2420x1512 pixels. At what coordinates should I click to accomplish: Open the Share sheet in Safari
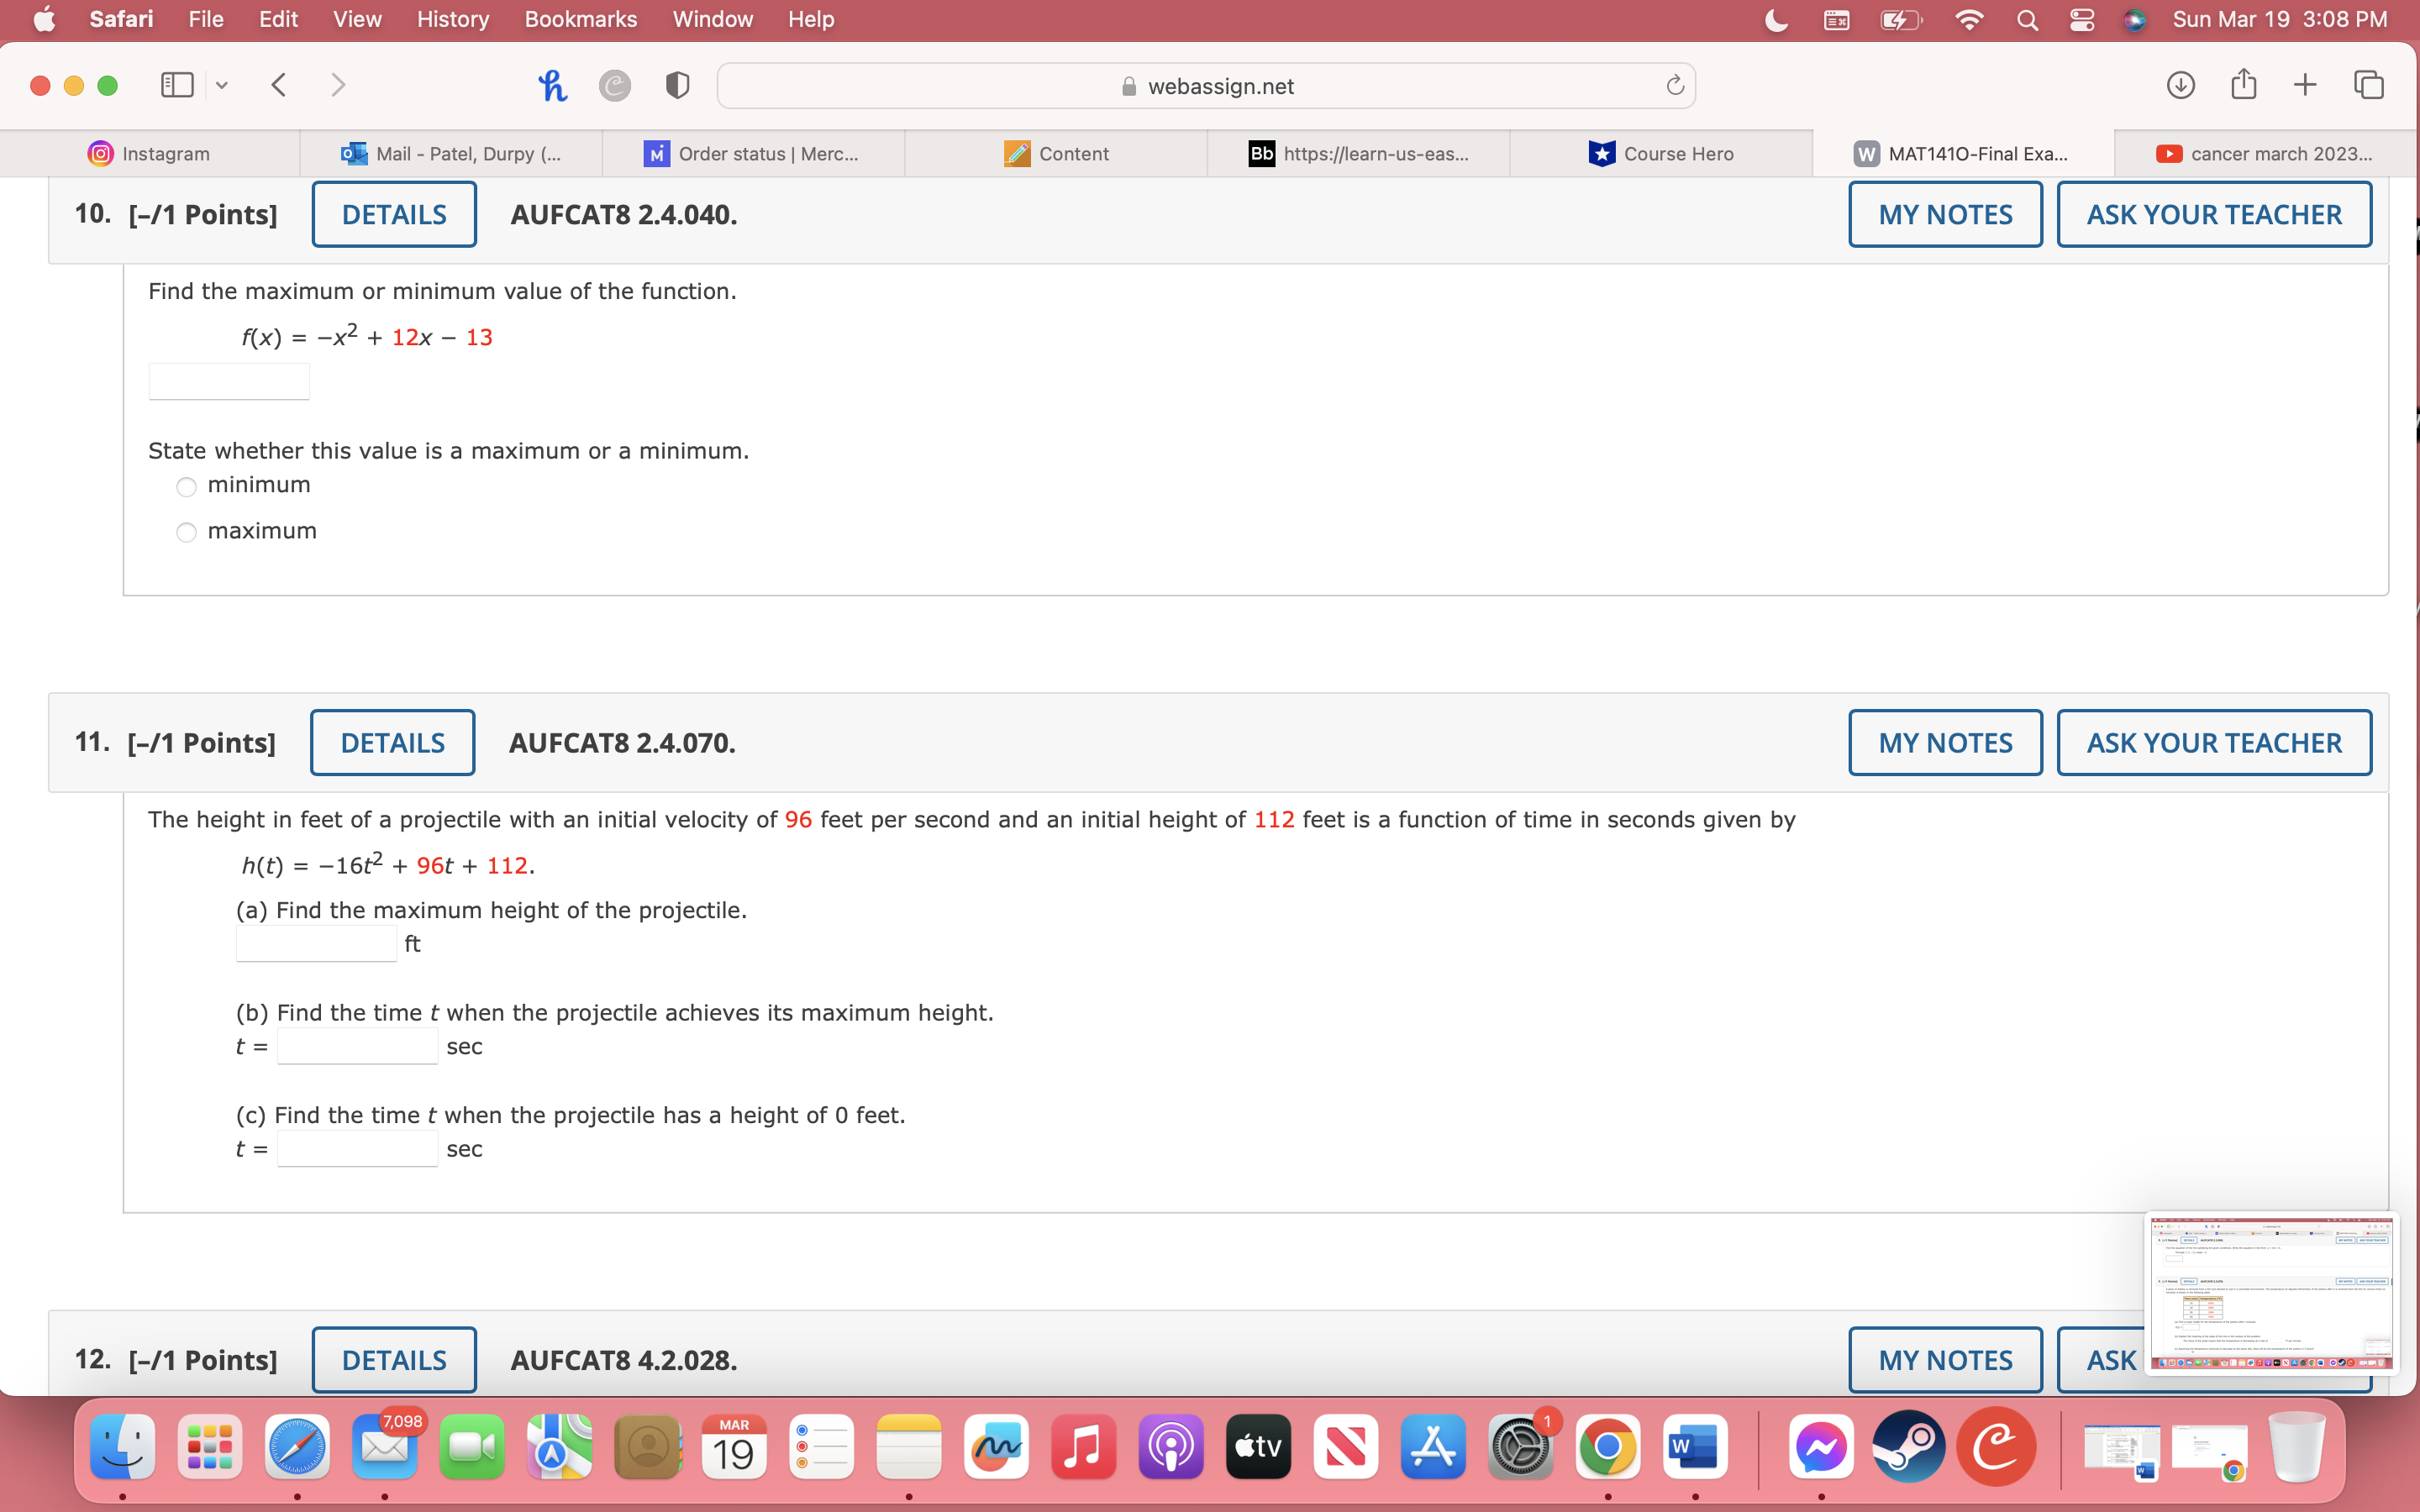(2243, 85)
